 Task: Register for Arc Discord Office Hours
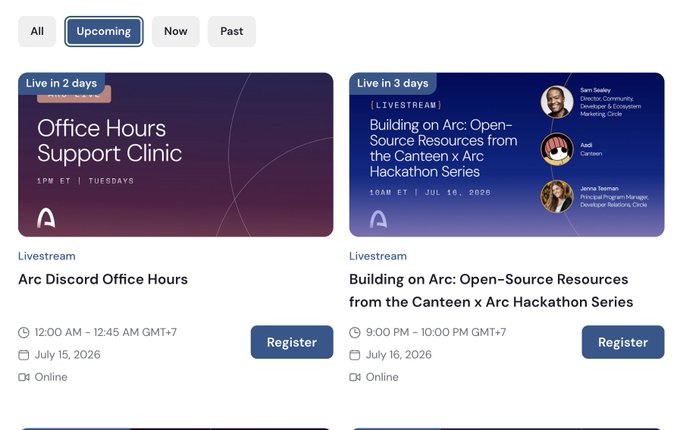click(x=292, y=342)
